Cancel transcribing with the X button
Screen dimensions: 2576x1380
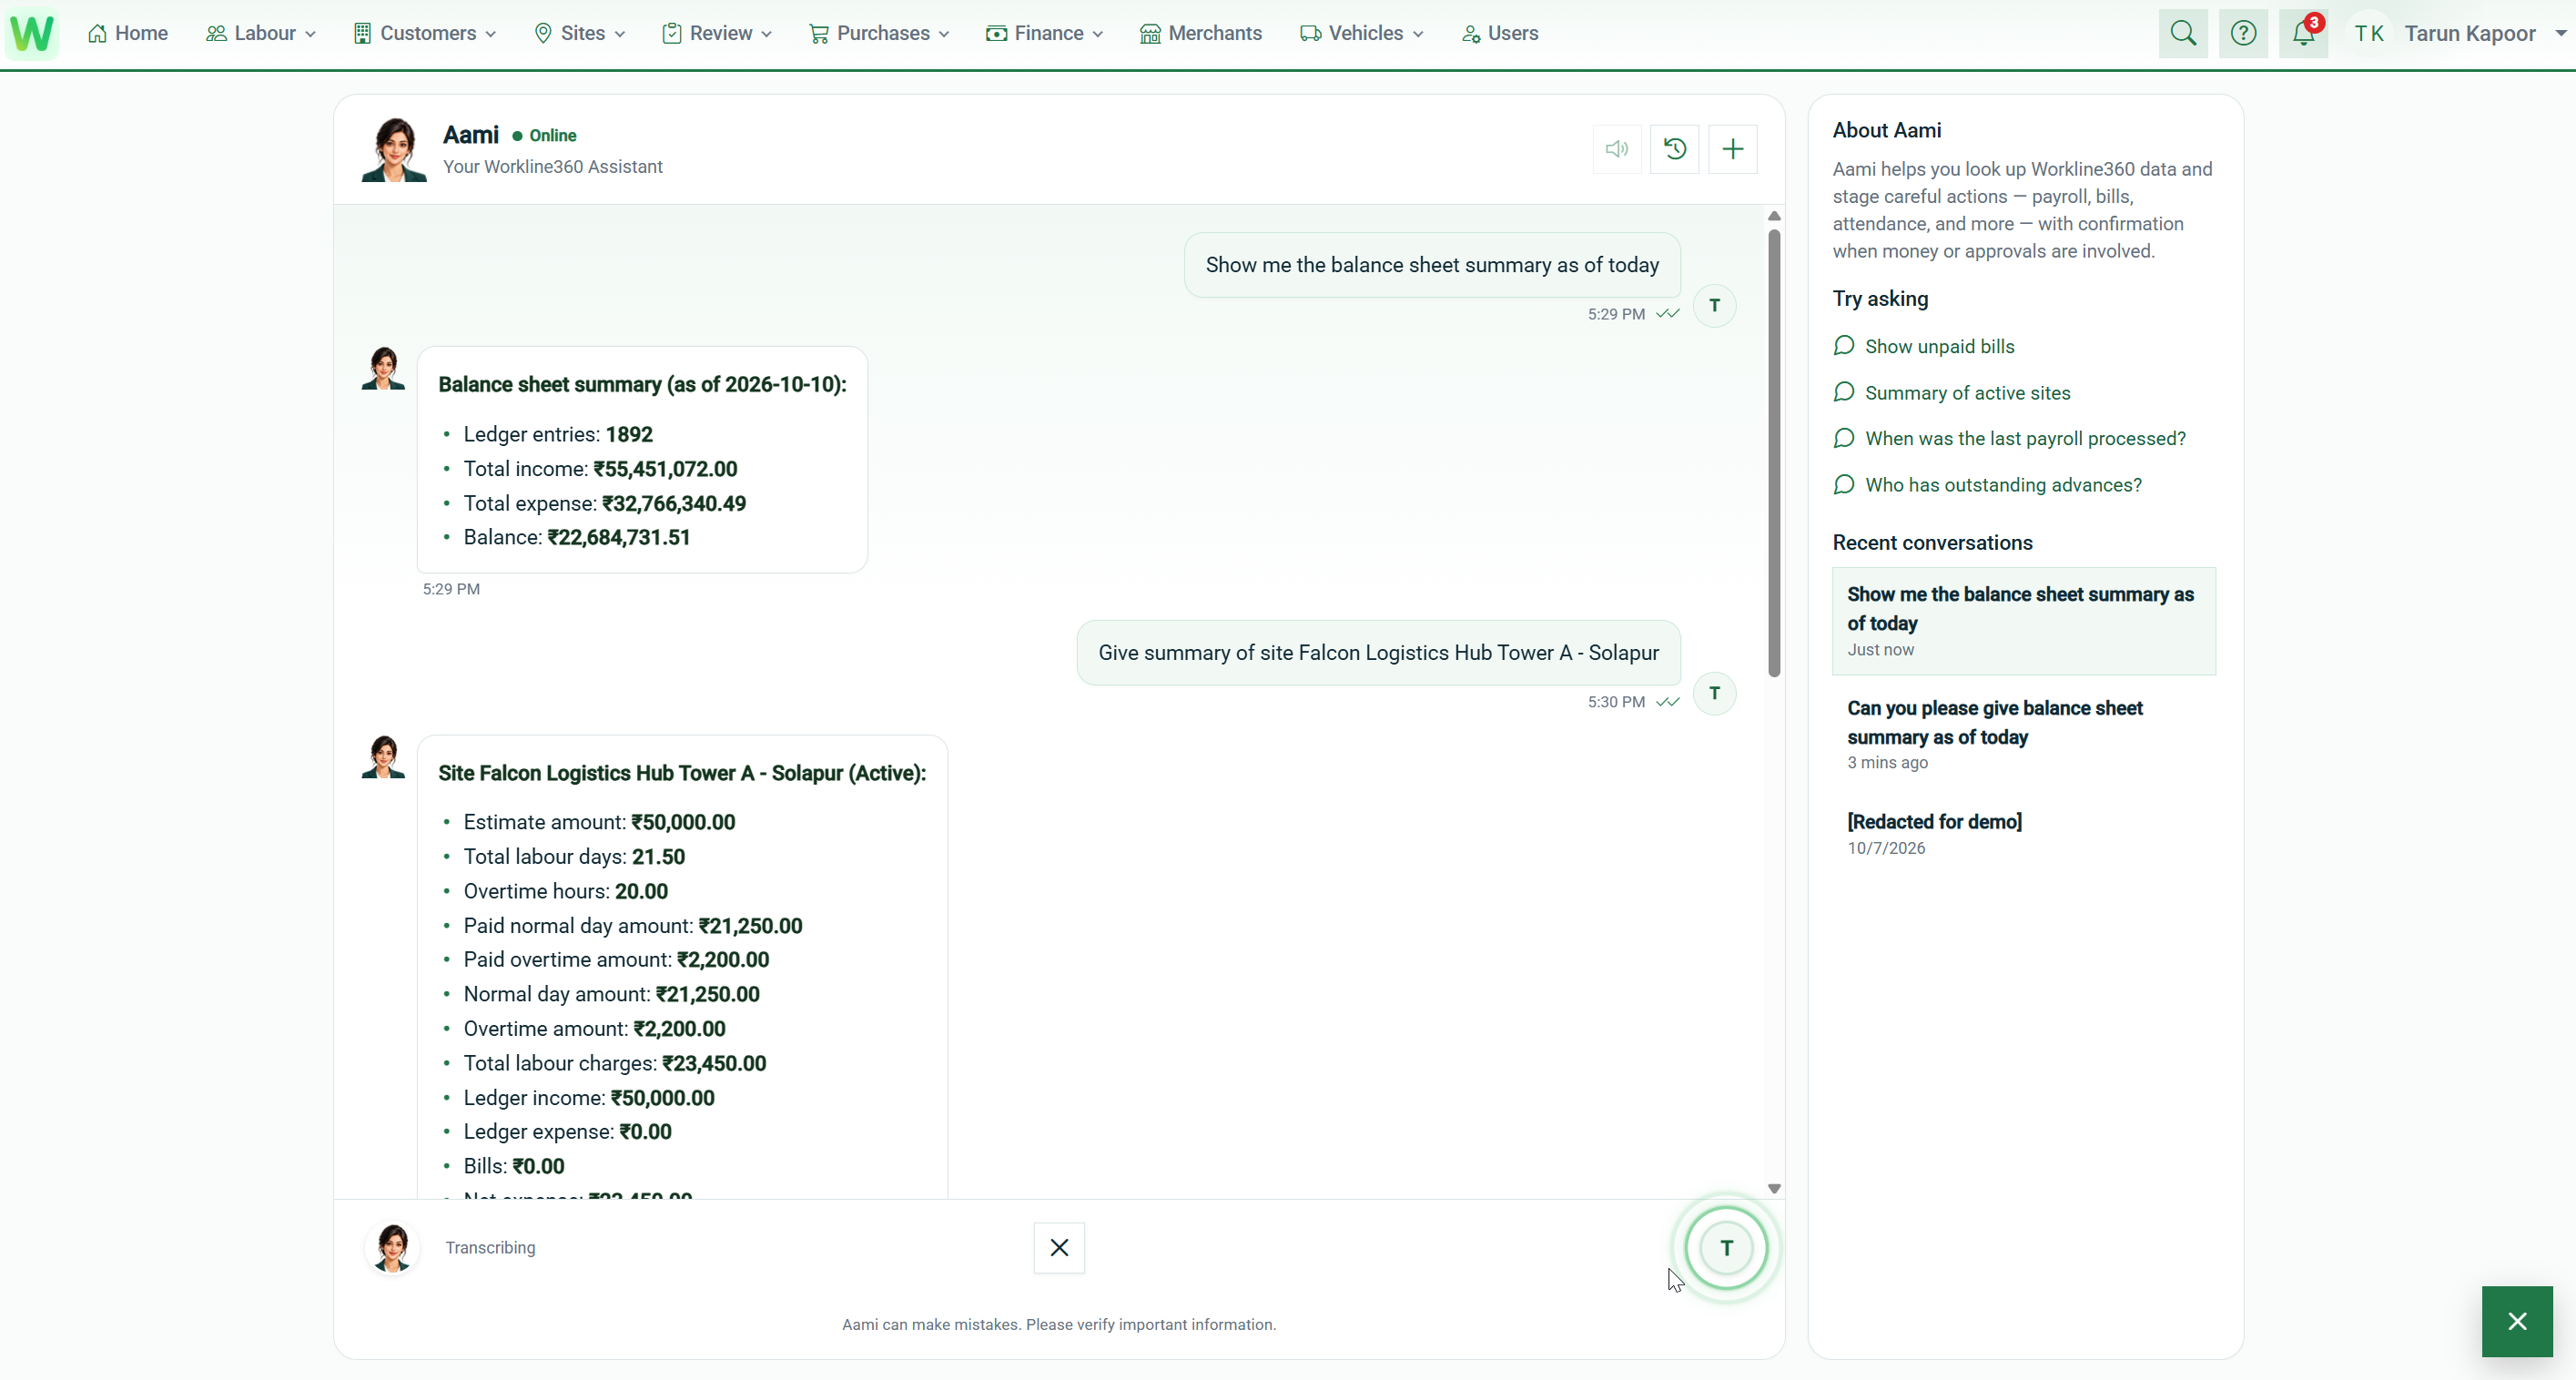[x=1059, y=1247]
